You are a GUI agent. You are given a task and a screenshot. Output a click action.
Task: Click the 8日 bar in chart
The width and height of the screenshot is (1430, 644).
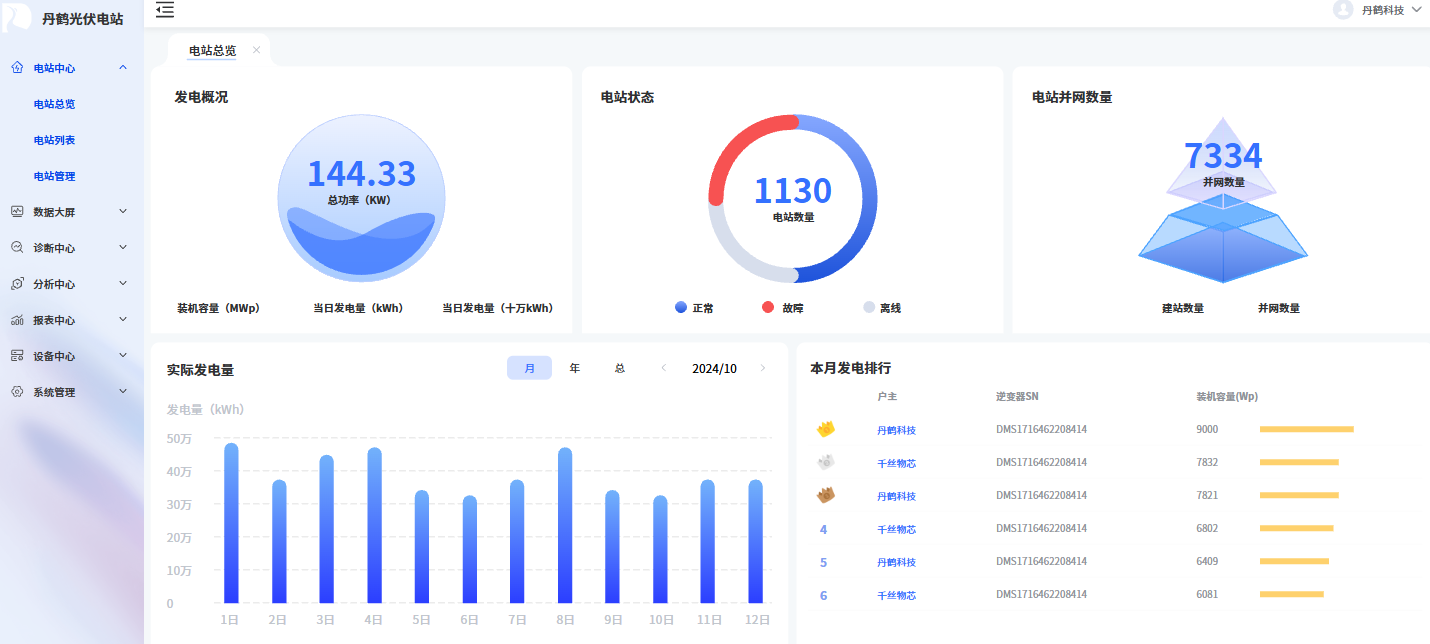pyautogui.click(x=565, y=525)
